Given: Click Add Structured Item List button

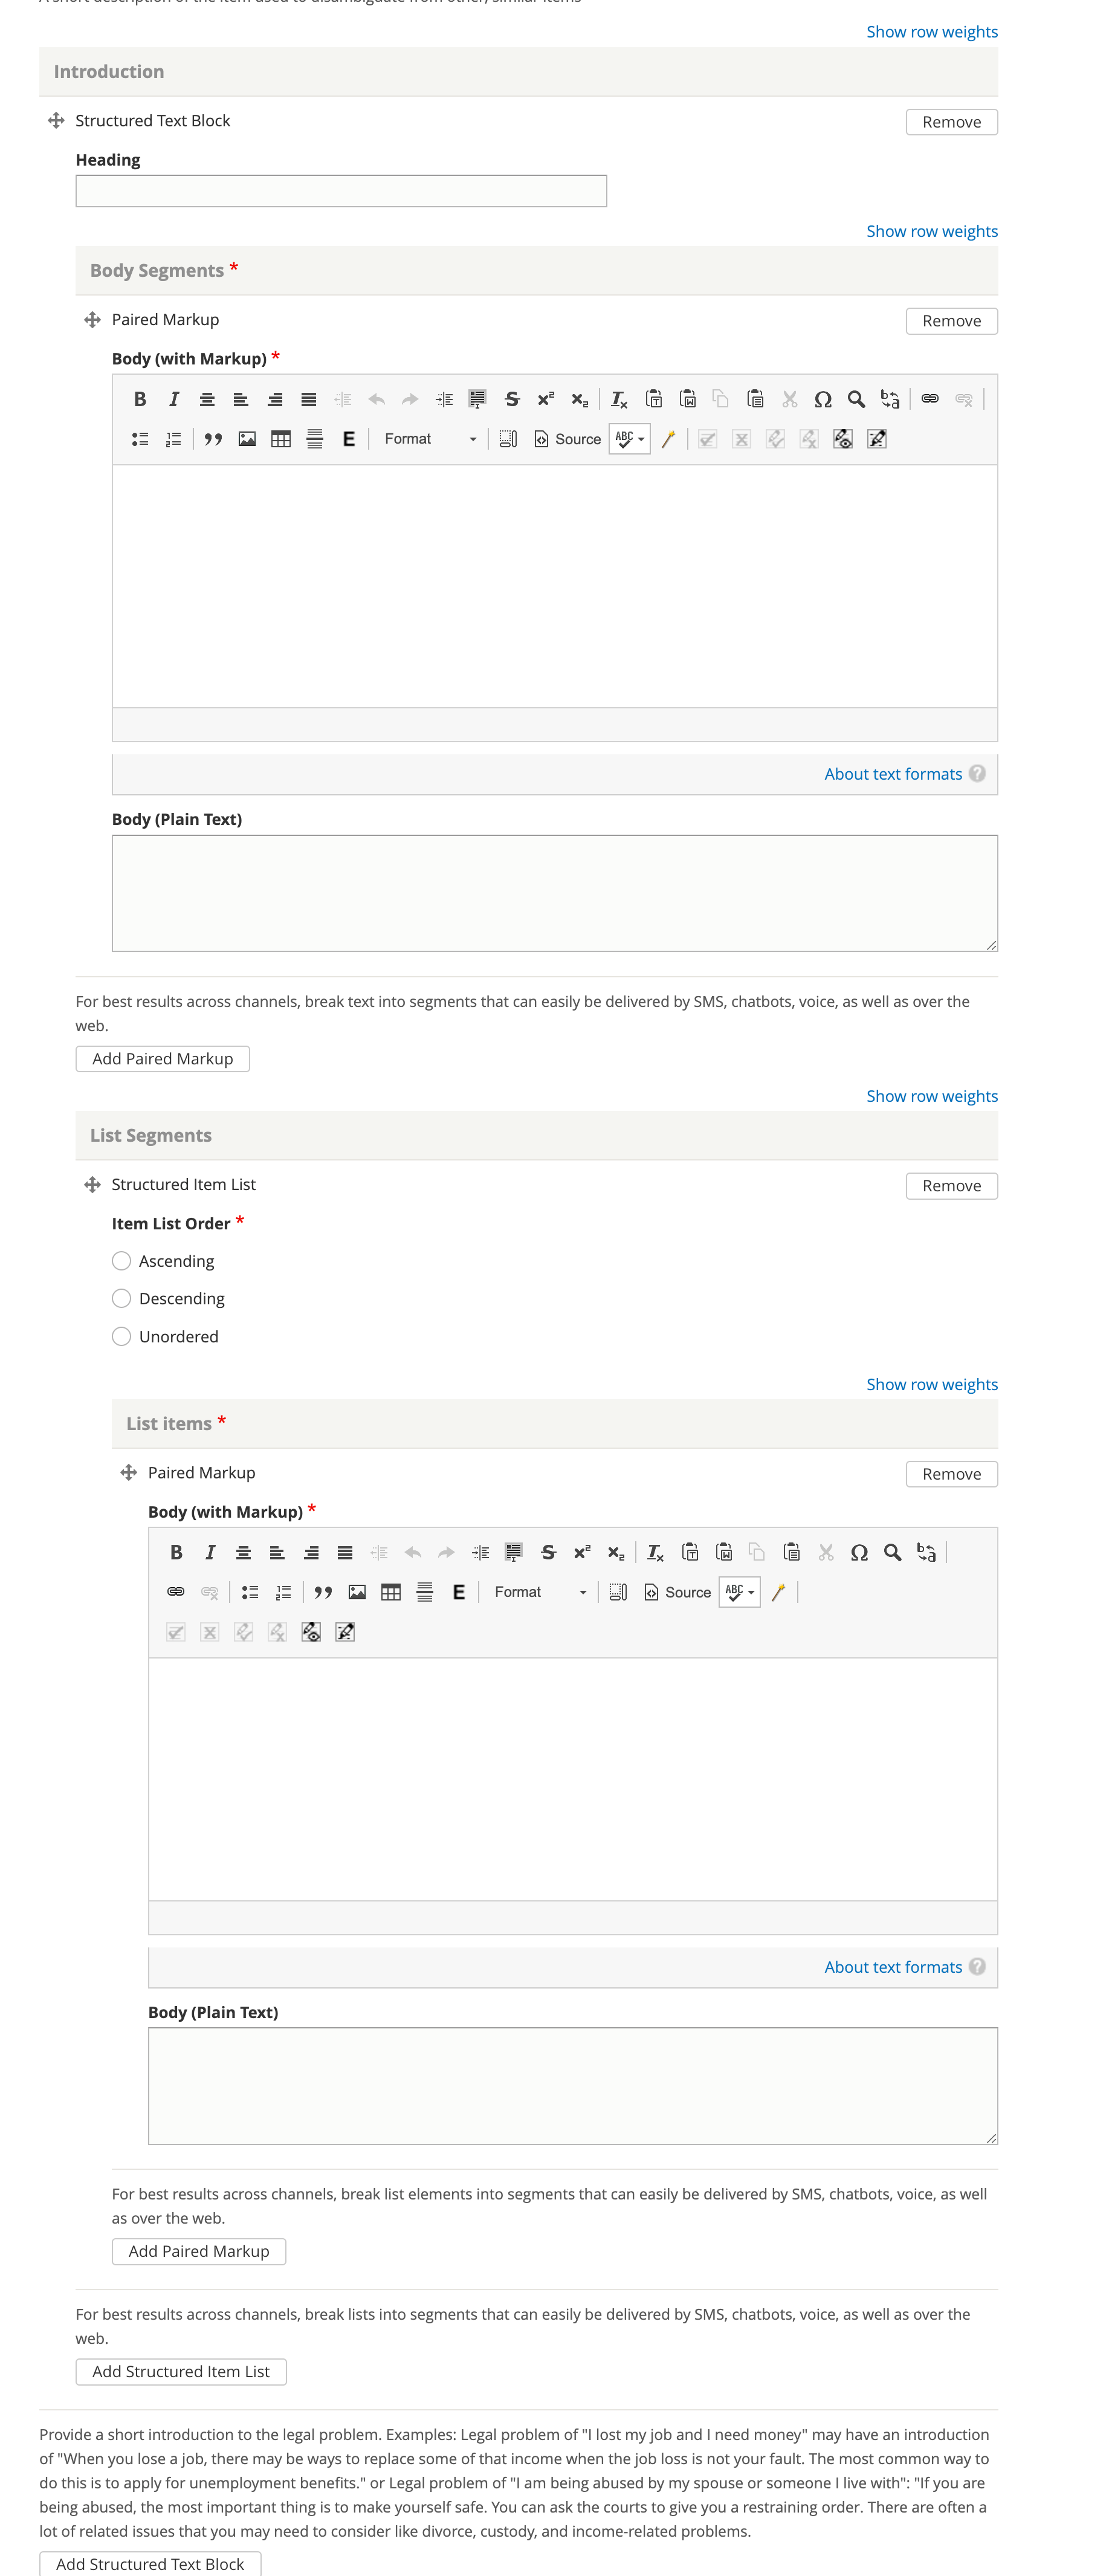Looking at the screenshot, I should click(x=181, y=2372).
